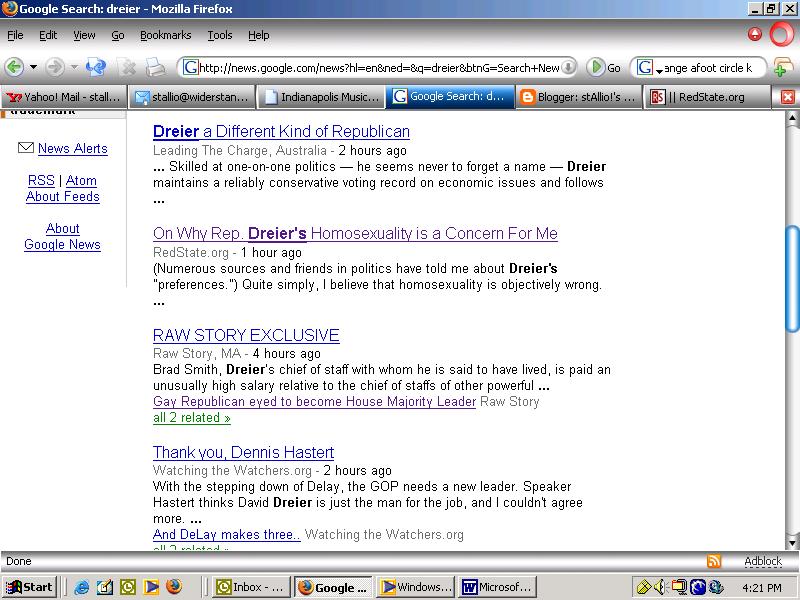Open the search engine selector dropdown
800x600 pixels.
click(x=649, y=68)
